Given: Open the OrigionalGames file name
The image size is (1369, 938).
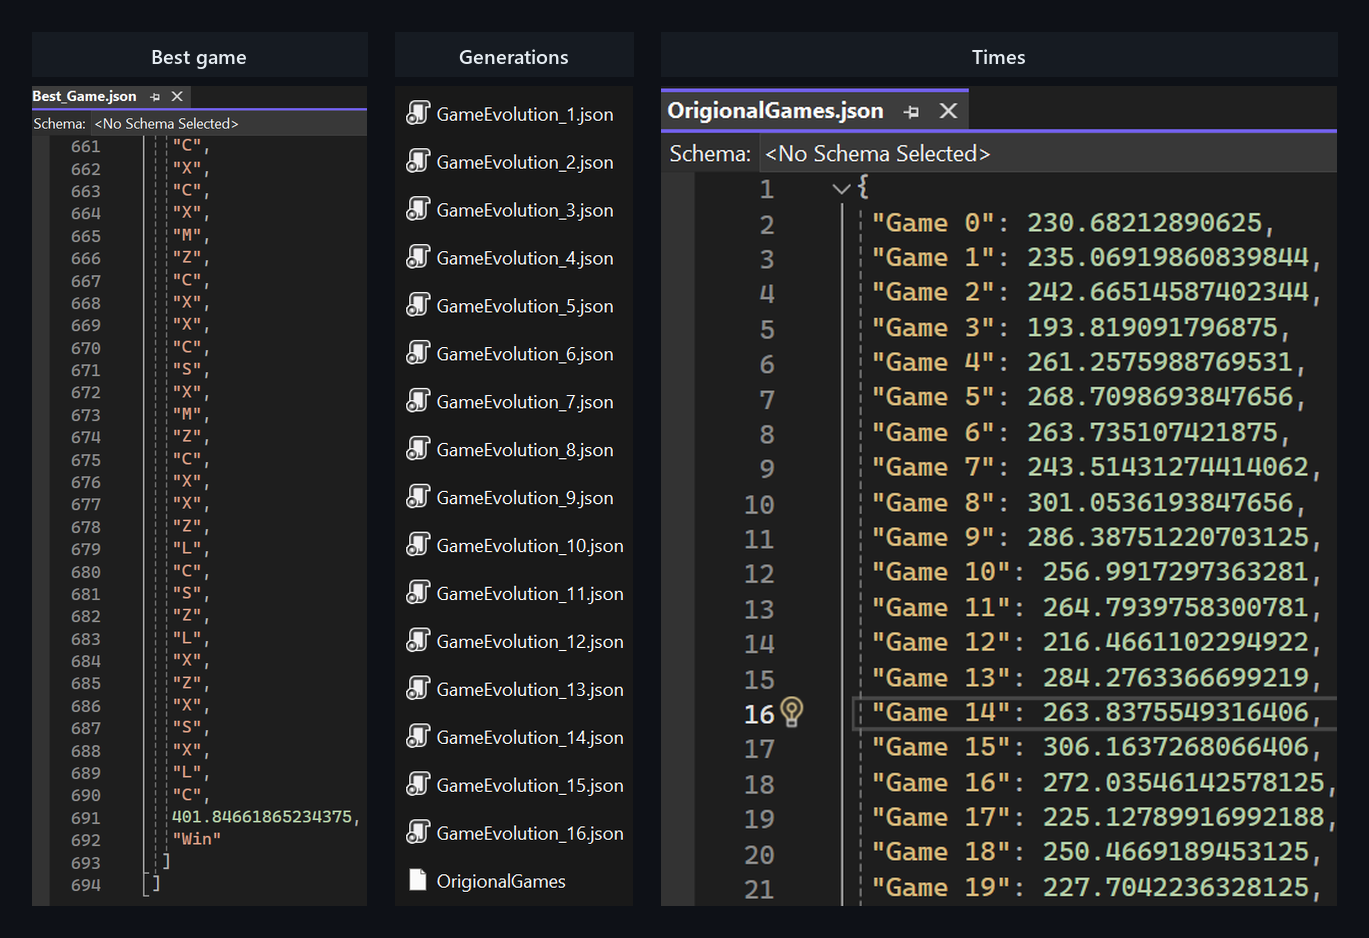Looking at the screenshot, I should (501, 881).
